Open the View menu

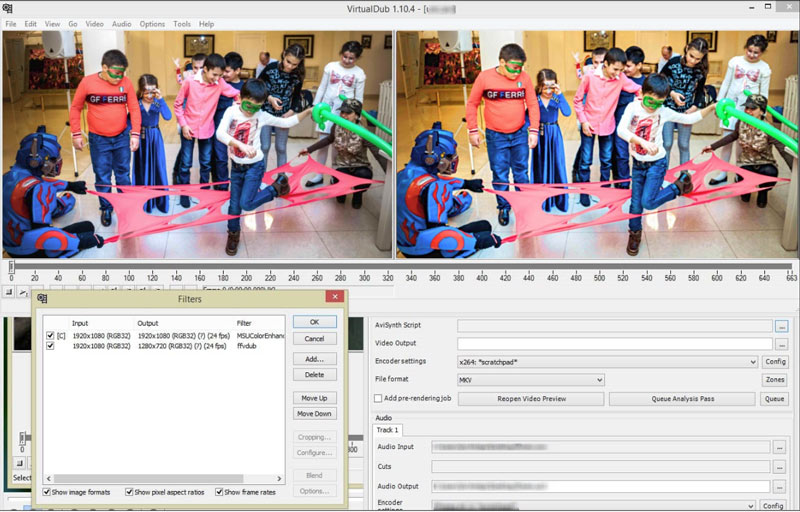click(52, 24)
